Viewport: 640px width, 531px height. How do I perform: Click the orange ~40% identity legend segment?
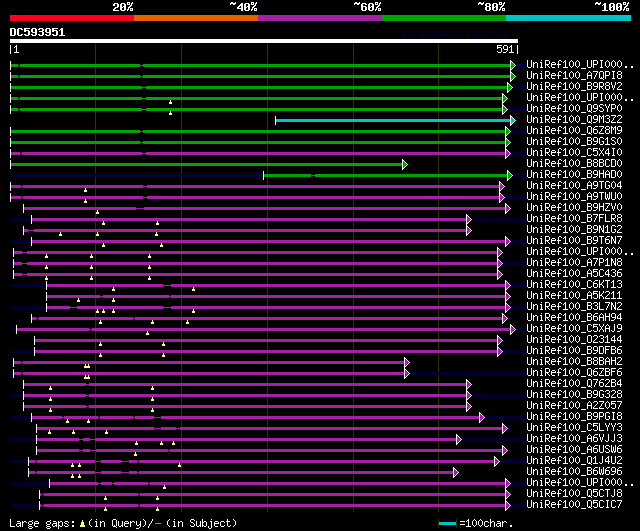pyautogui.click(x=196, y=18)
